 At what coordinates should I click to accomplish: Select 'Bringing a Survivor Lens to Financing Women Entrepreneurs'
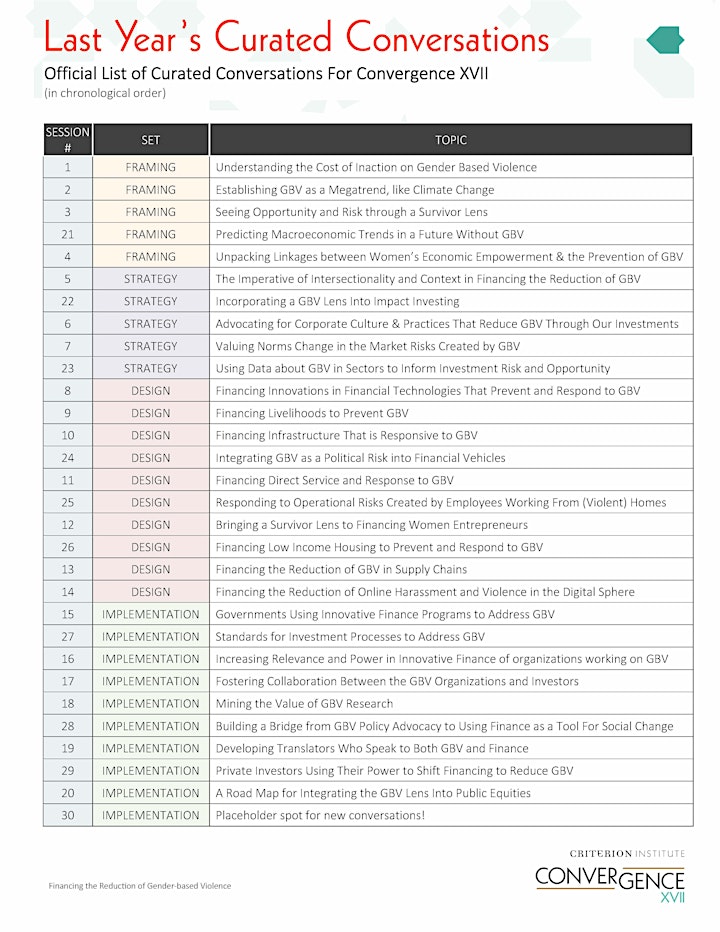(371, 525)
